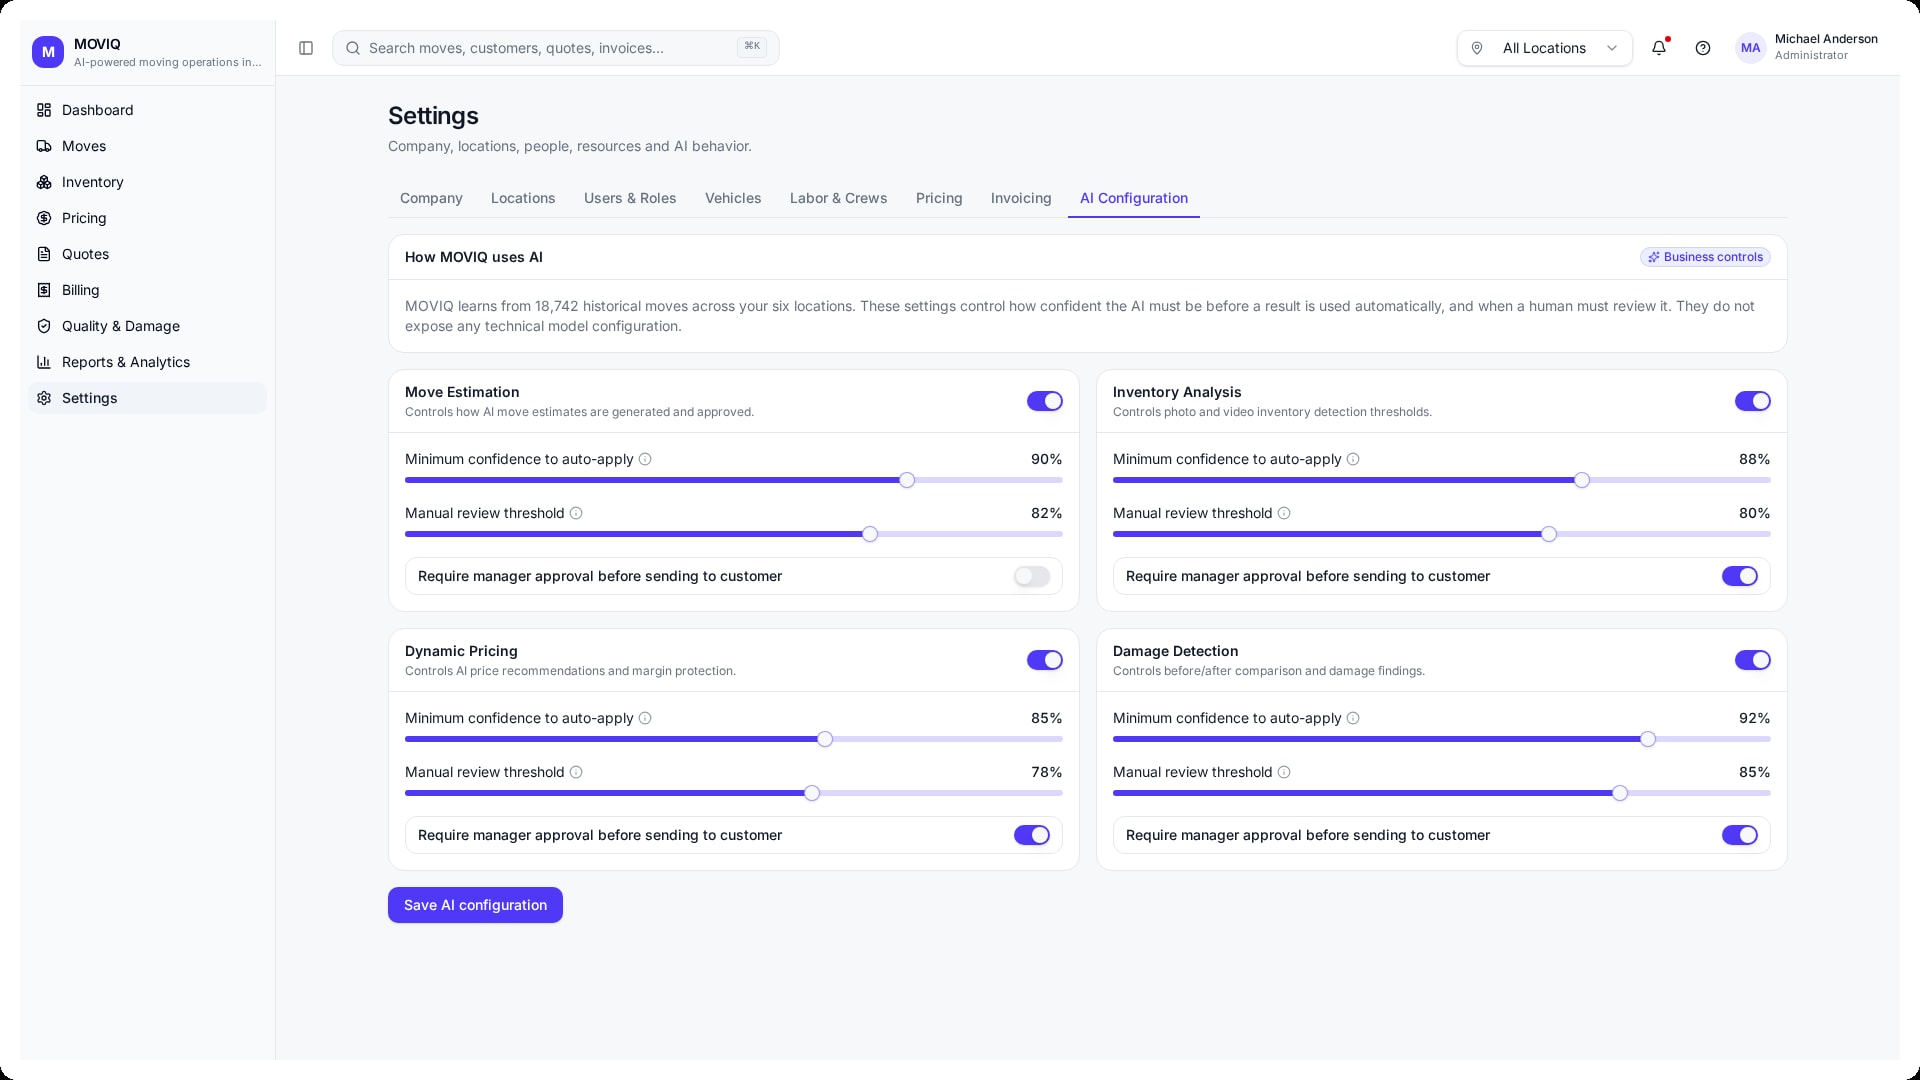This screenshot has height=1080, width=1920.
Task: Select the AI Configuration tab
Action: [x=1134, y=198]
